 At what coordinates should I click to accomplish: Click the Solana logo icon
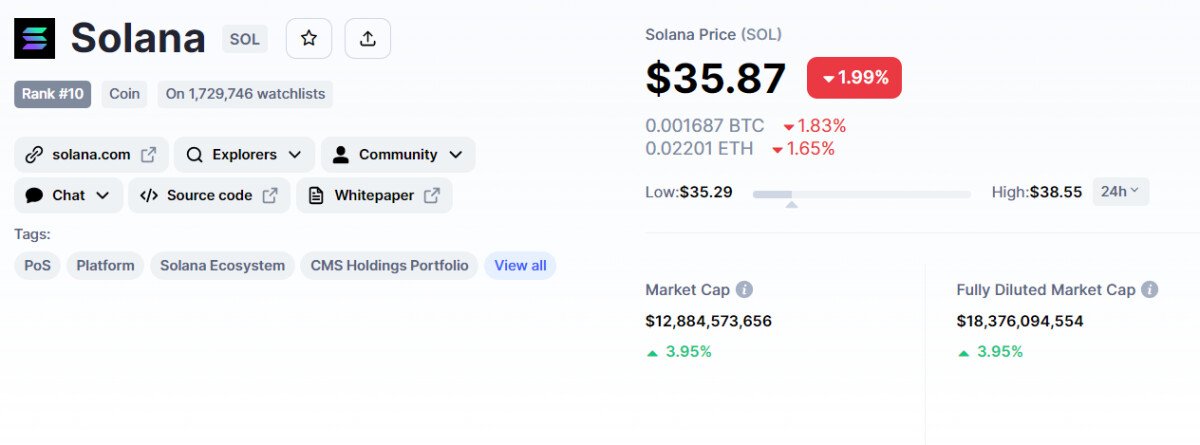point(34,38)
